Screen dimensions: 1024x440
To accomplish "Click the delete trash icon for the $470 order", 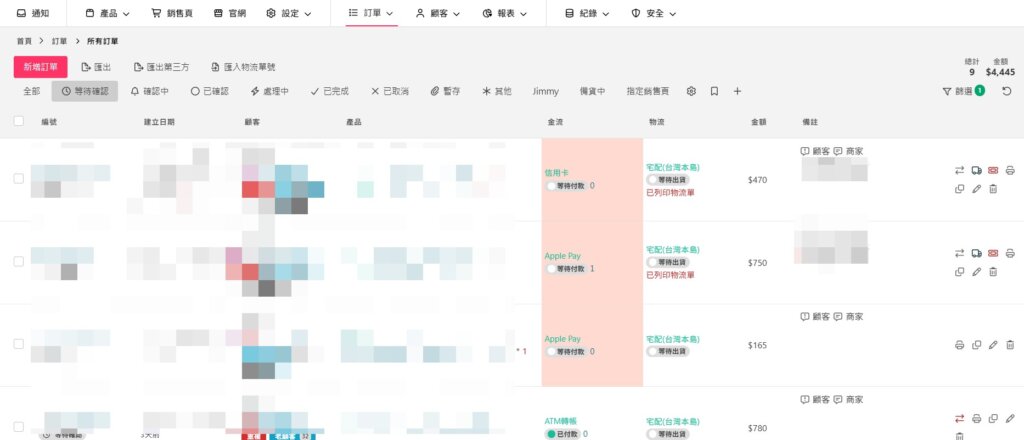I will (x=993, y=189).
